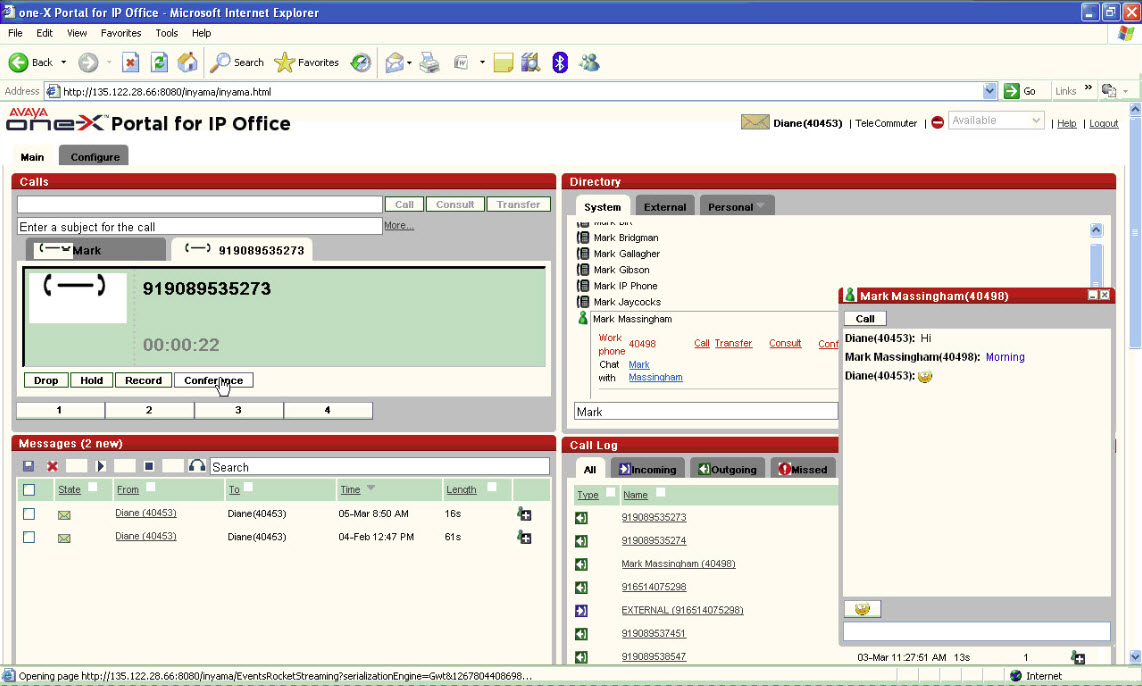Stop voicemail playback with stop icon
Screen dimensions: 1142x686
click(148, 467)
